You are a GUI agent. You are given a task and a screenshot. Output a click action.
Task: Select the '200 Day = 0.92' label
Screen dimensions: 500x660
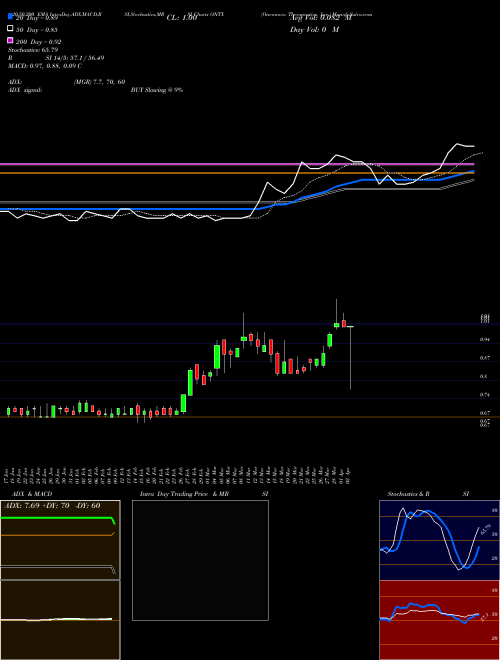(39, 42)
